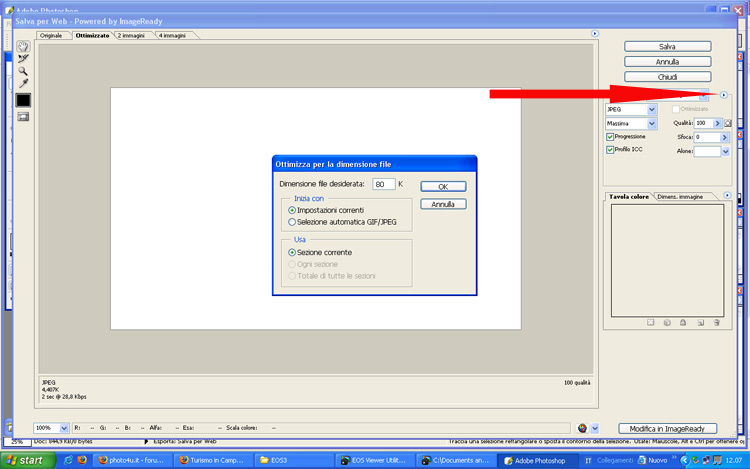Switch to the Originale tab

[x=51, y=35]
